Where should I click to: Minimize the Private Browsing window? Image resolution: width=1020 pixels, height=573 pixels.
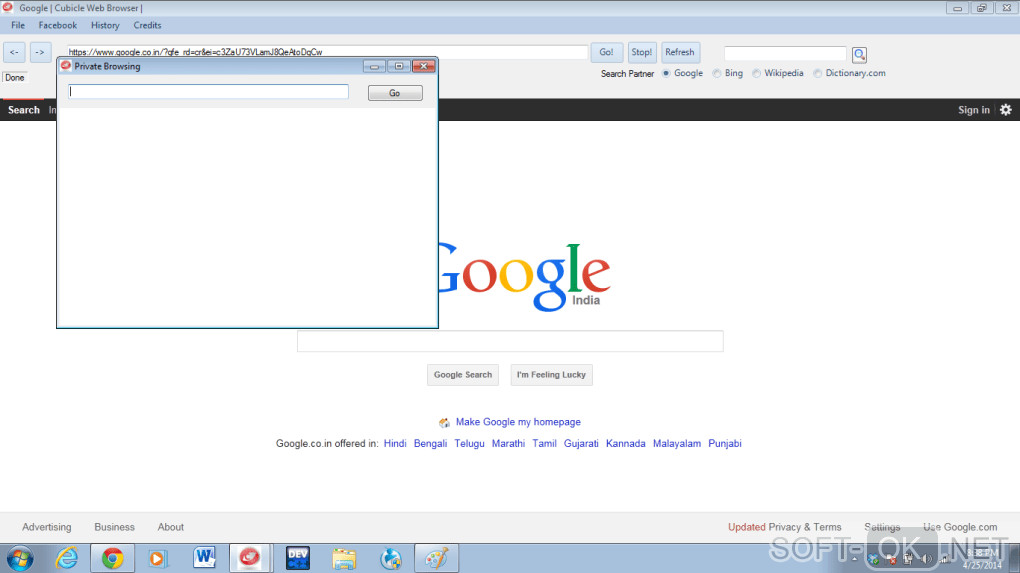click(374, 66)
